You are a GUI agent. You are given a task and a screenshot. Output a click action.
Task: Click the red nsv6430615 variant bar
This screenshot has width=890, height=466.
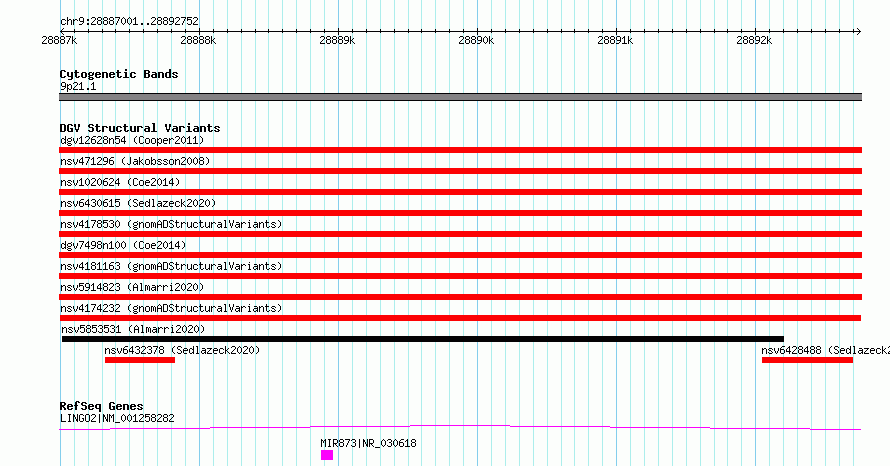[460, 213]
